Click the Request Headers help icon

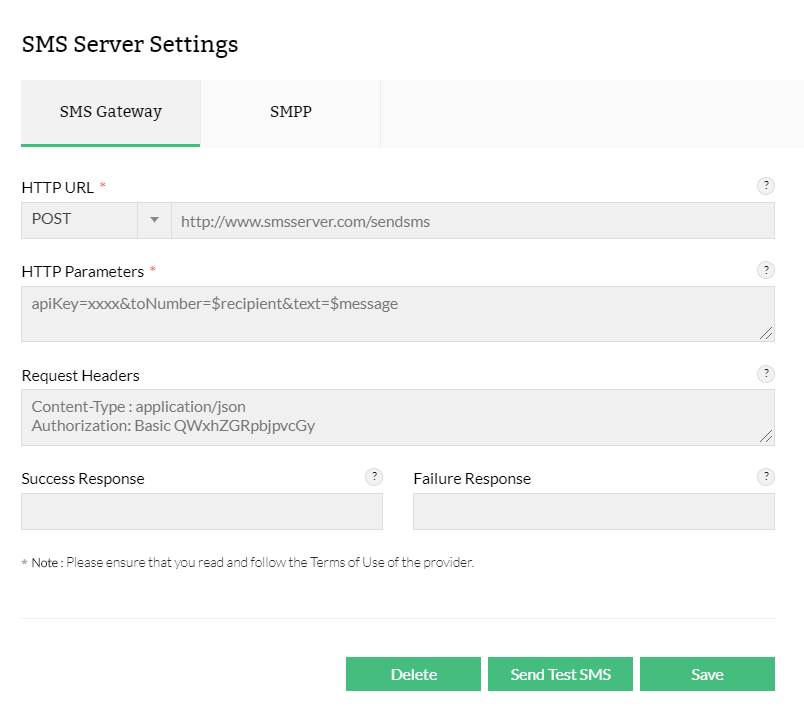(x=766, y=374)
